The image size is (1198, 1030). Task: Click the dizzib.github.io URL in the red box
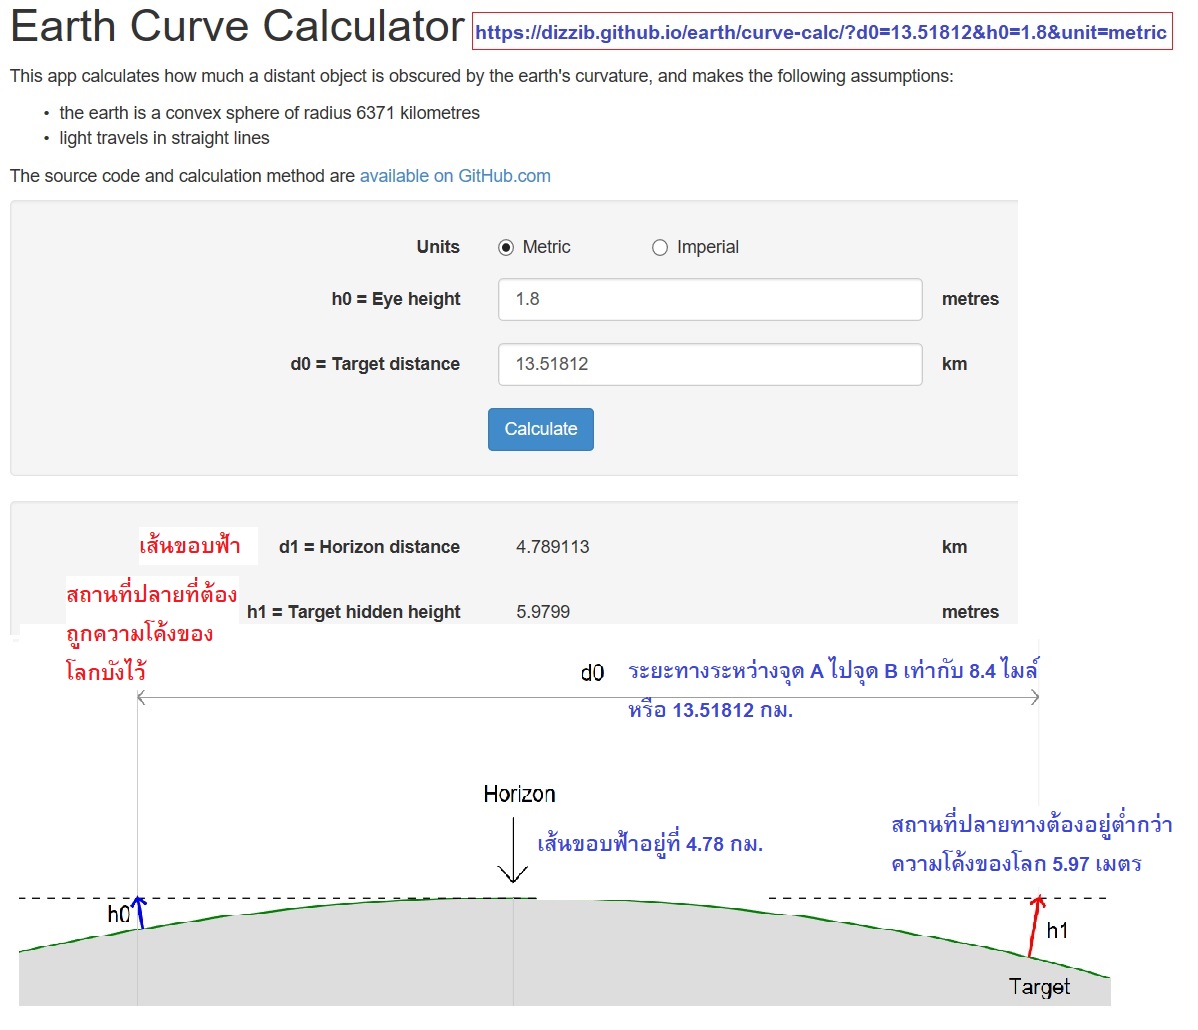tap(820, 33)
